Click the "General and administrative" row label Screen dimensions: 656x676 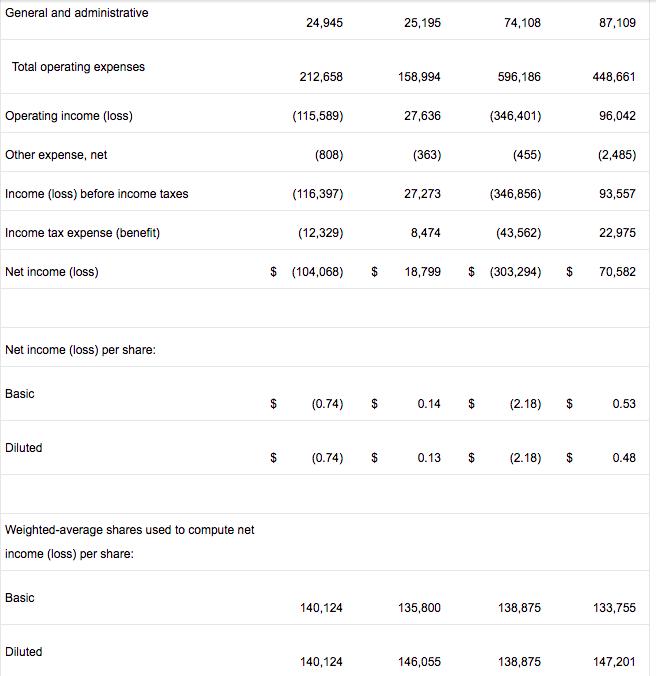76,13
